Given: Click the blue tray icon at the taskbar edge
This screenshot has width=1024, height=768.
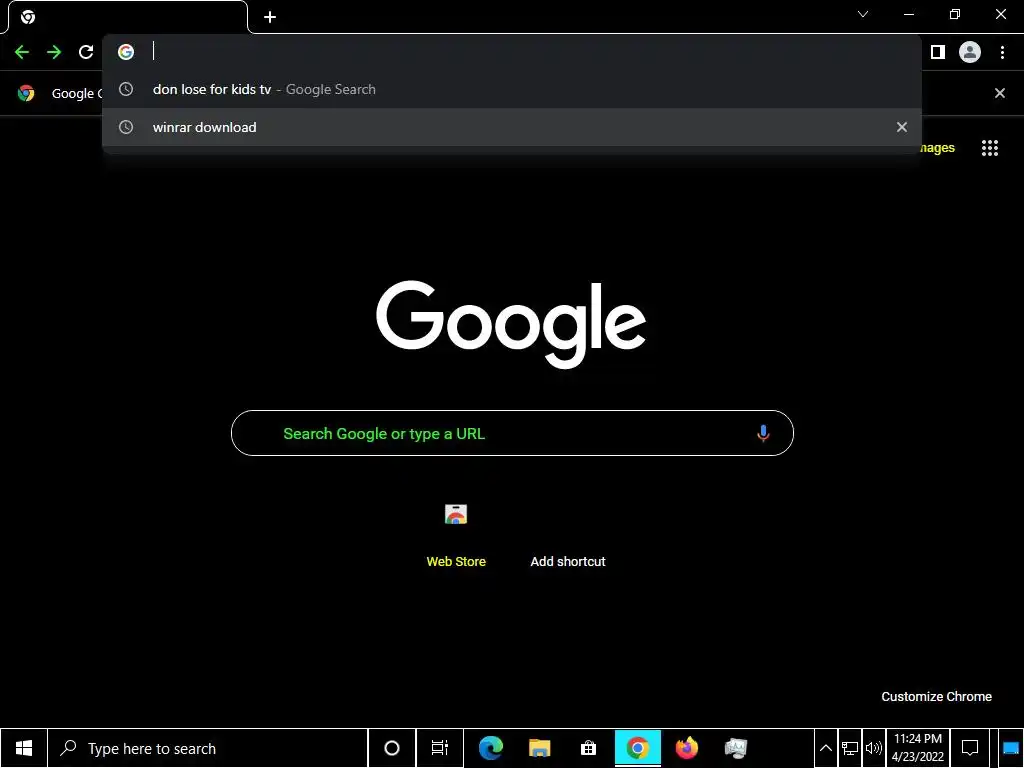Looking at the screenshot, I should point(1011,748).
